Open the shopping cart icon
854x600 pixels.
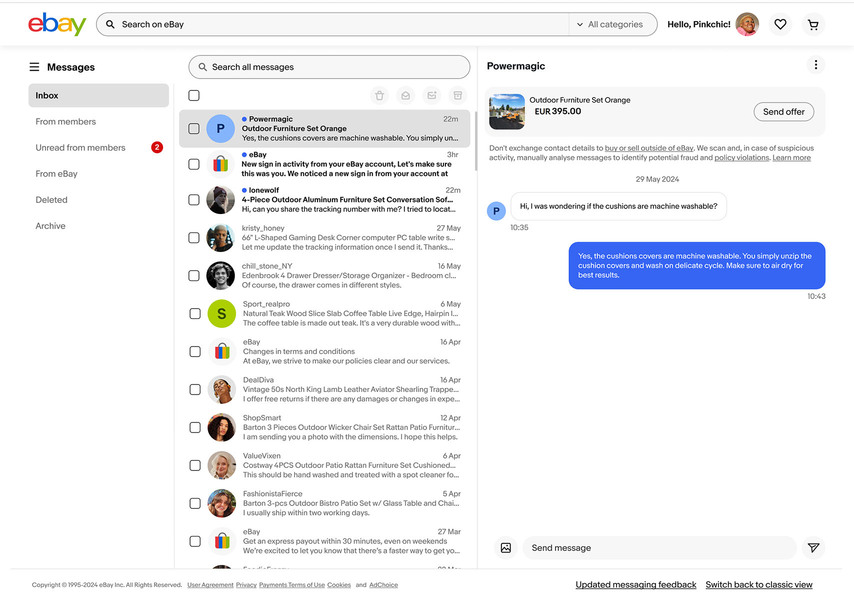pyautogui.click(x=813, y=25)
